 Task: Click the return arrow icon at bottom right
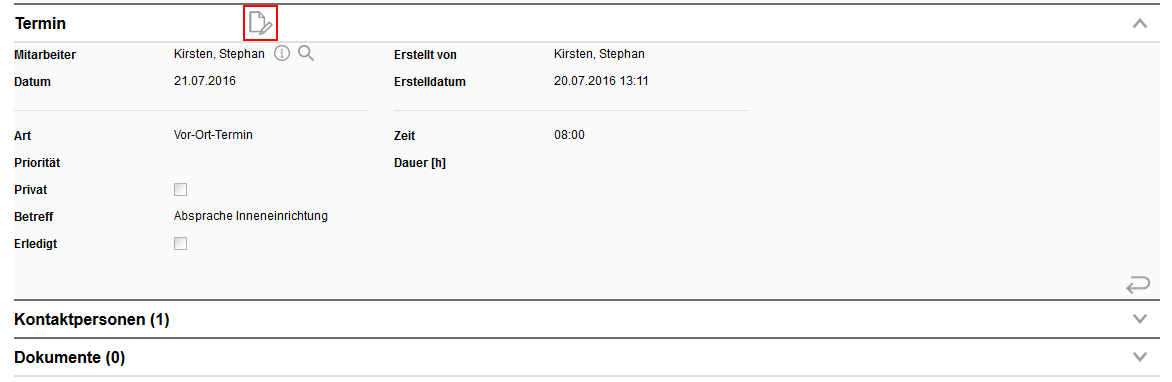[1137, 285]
